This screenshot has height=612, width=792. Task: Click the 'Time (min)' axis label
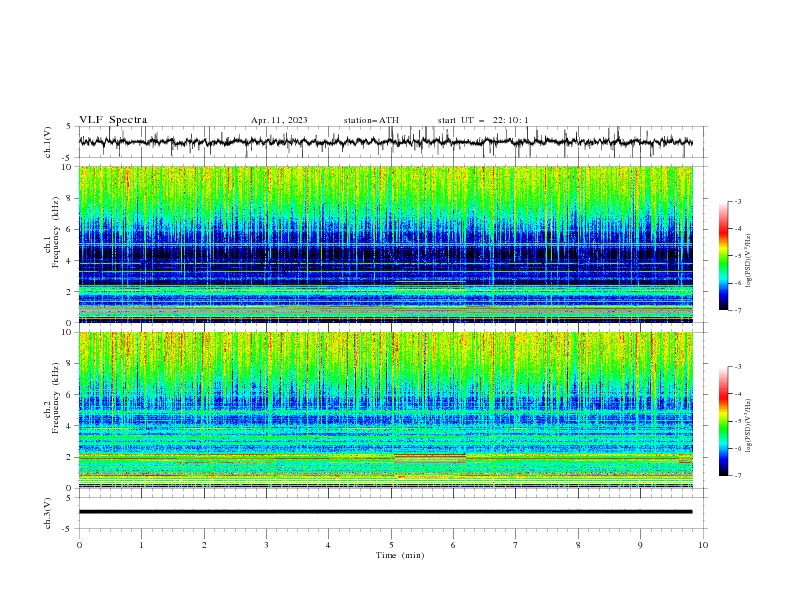[400, 555]
